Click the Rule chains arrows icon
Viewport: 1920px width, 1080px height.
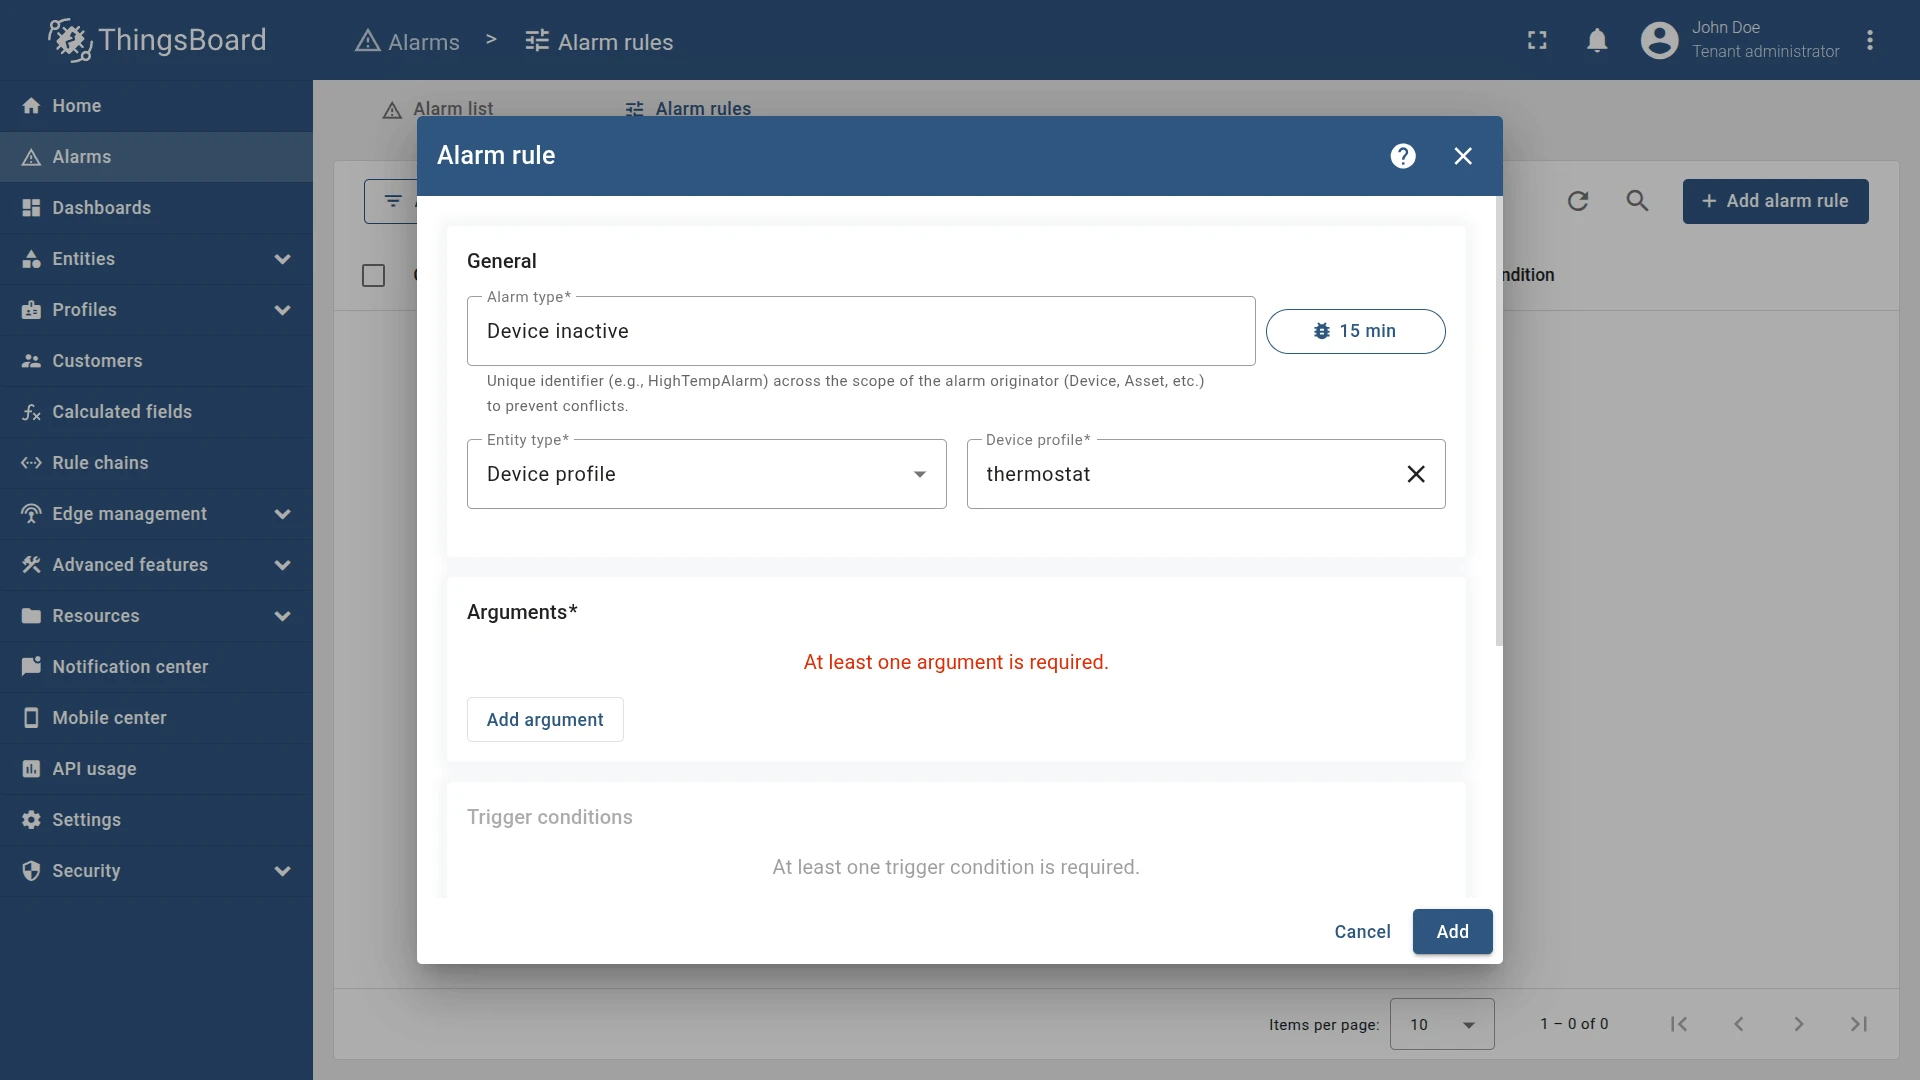coord(31,463)
